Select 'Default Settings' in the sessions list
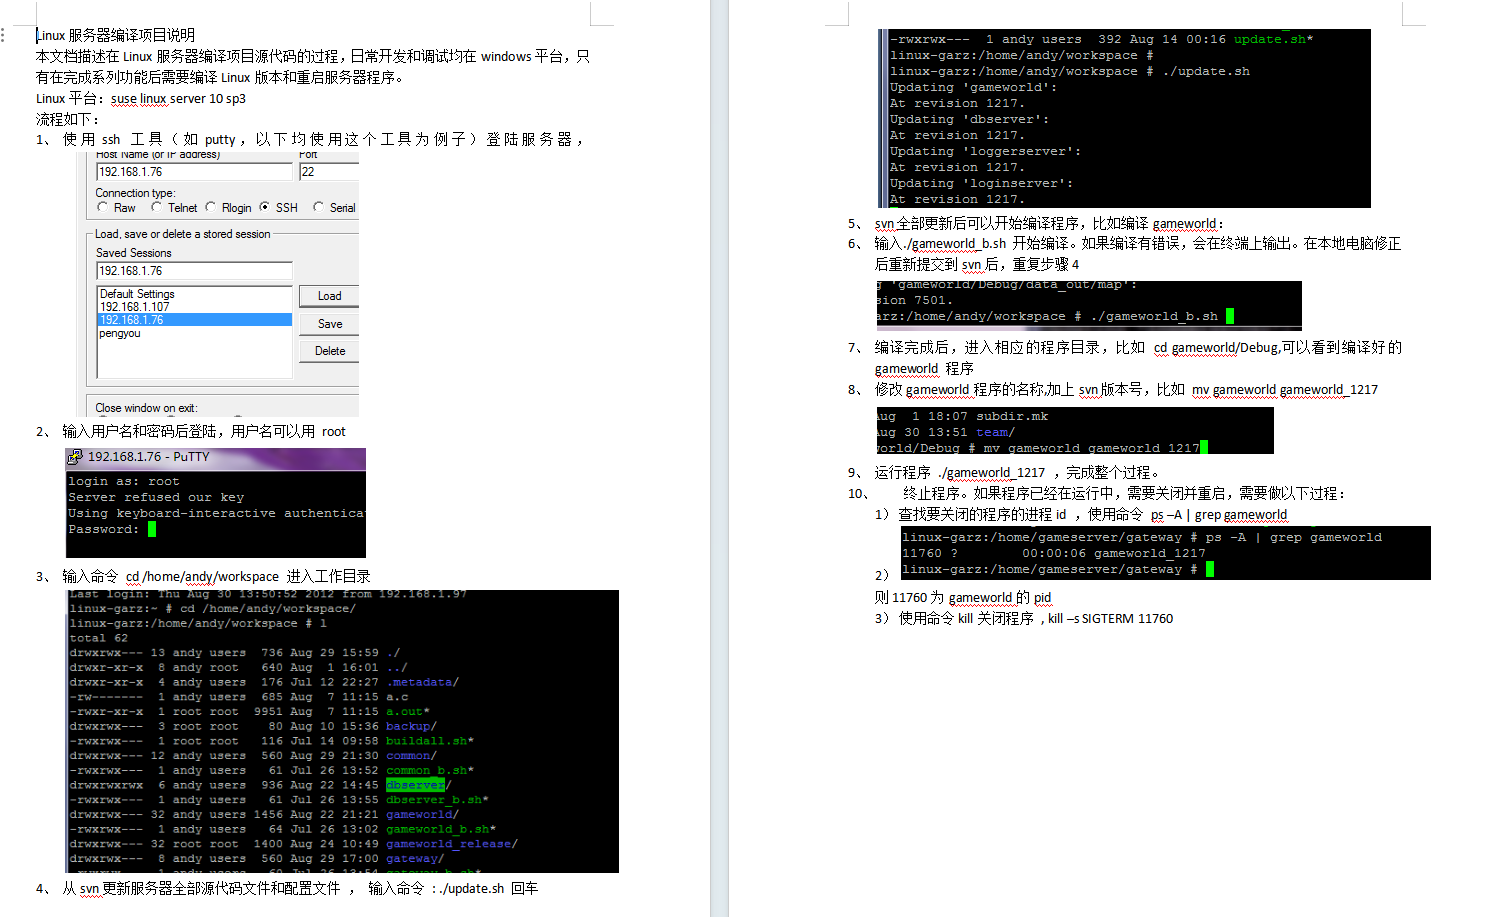The height and width of the screenshot is (917, 1489). (x=137, y=294)
